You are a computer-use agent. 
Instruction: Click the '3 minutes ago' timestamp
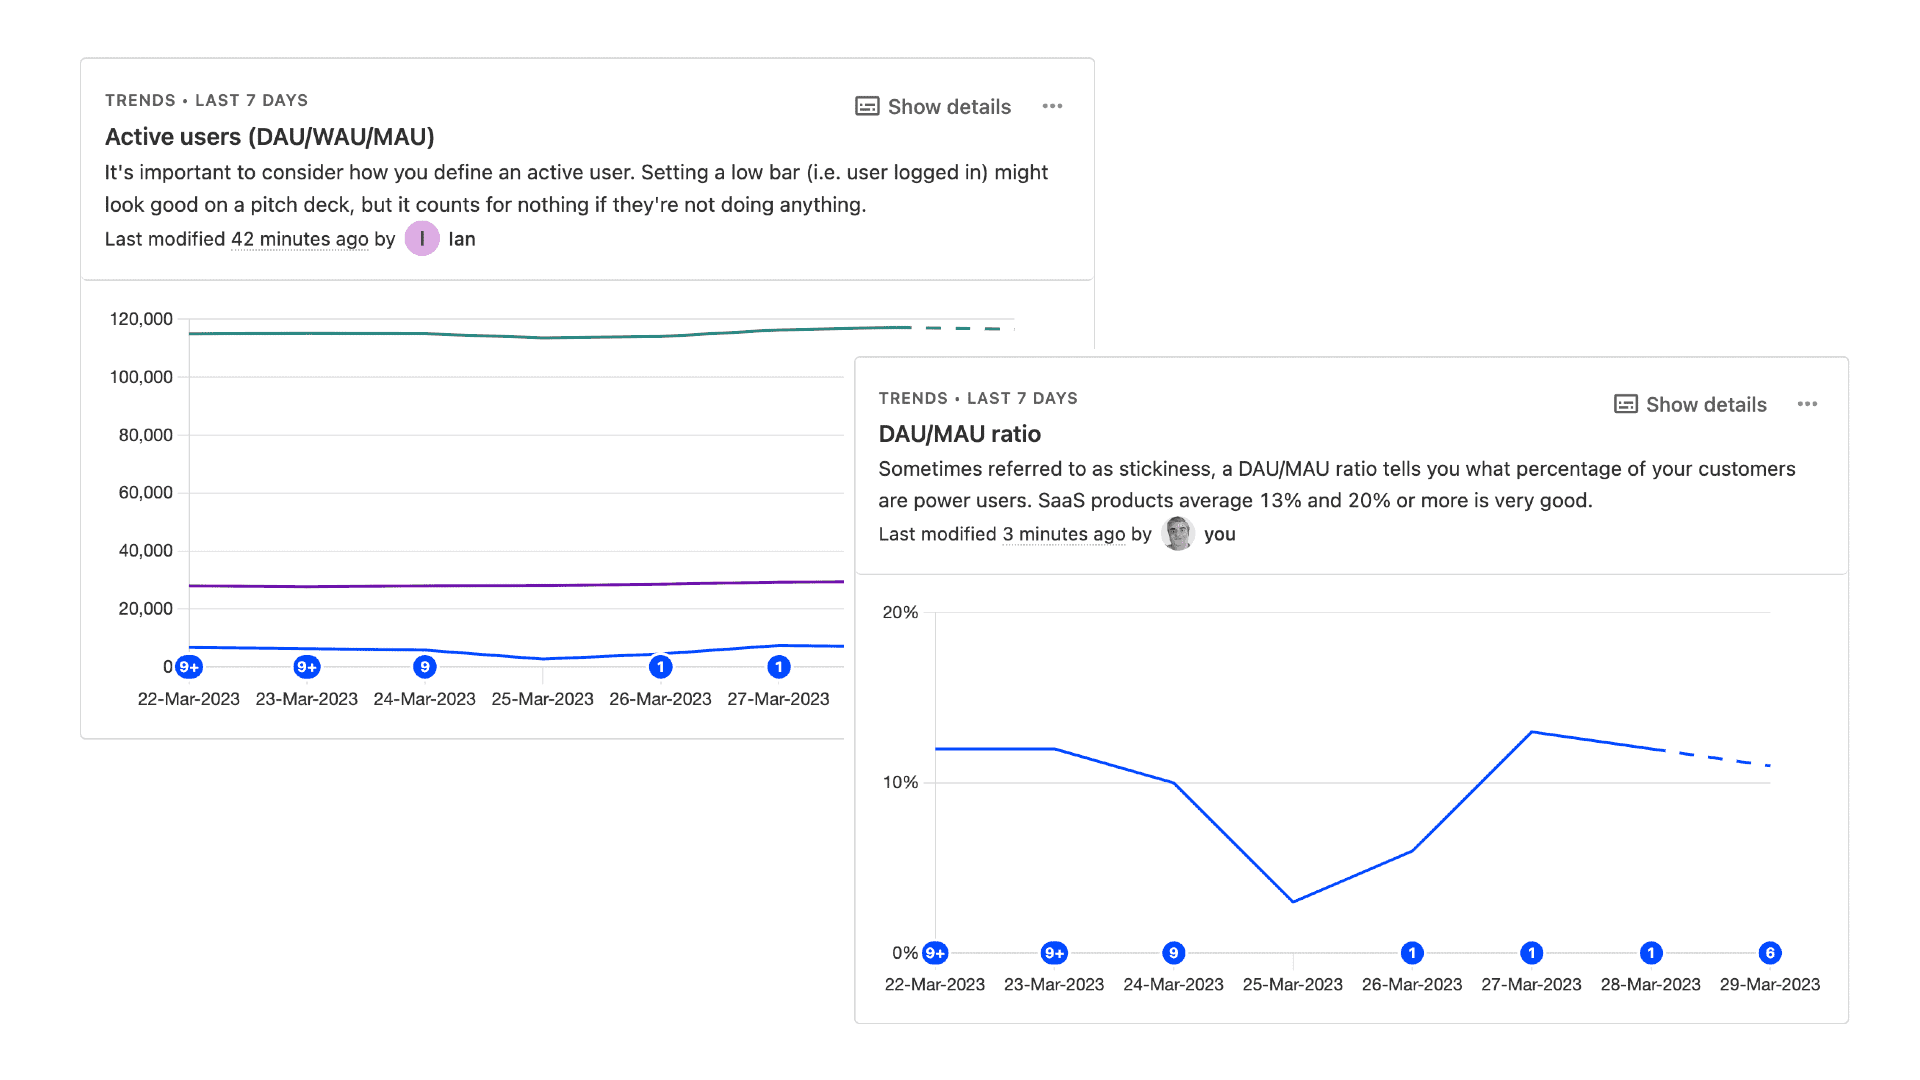[x=1064, y=534]
